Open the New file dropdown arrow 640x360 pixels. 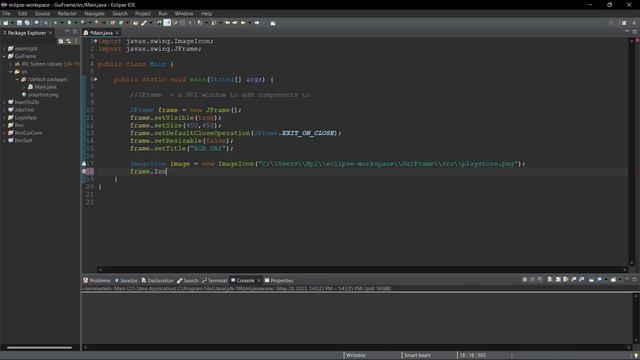tap(12, 23)
